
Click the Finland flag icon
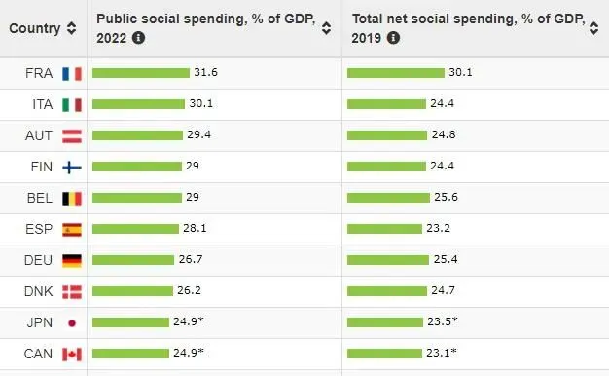point(72,167)
